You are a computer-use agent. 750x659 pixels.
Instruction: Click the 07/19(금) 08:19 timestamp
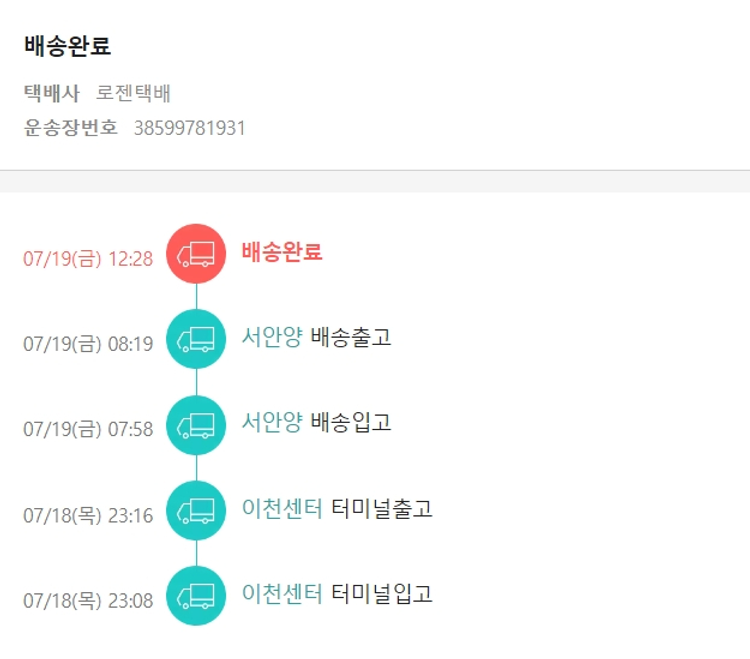[x=88, y=344]
